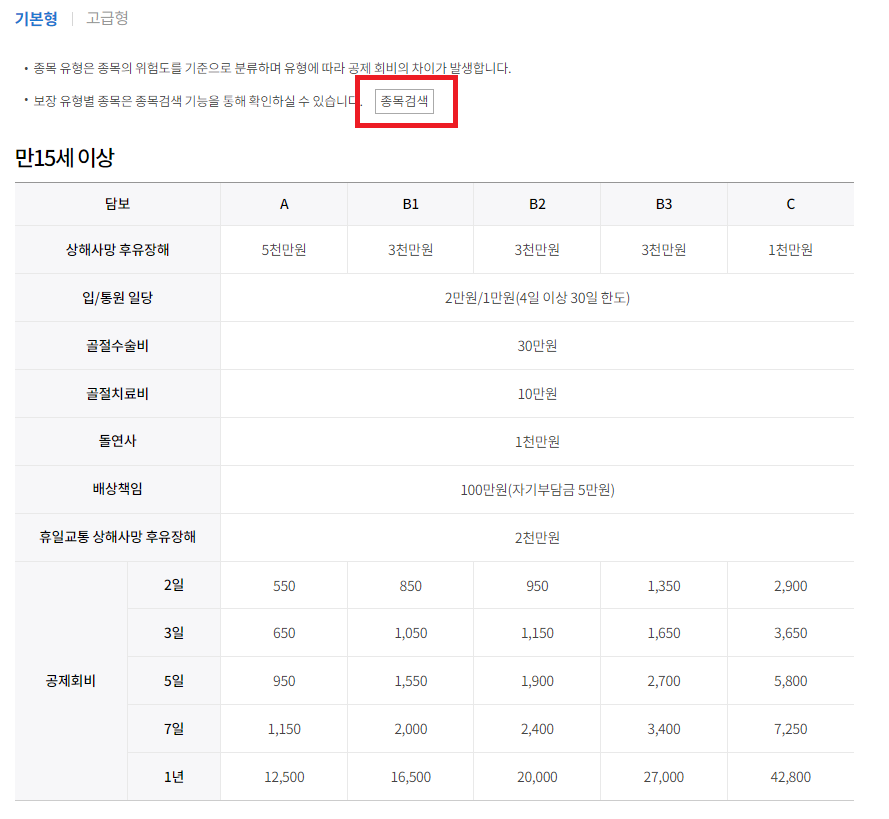
Task: Click the 7,250 fee cell
Action: (790, 729)
